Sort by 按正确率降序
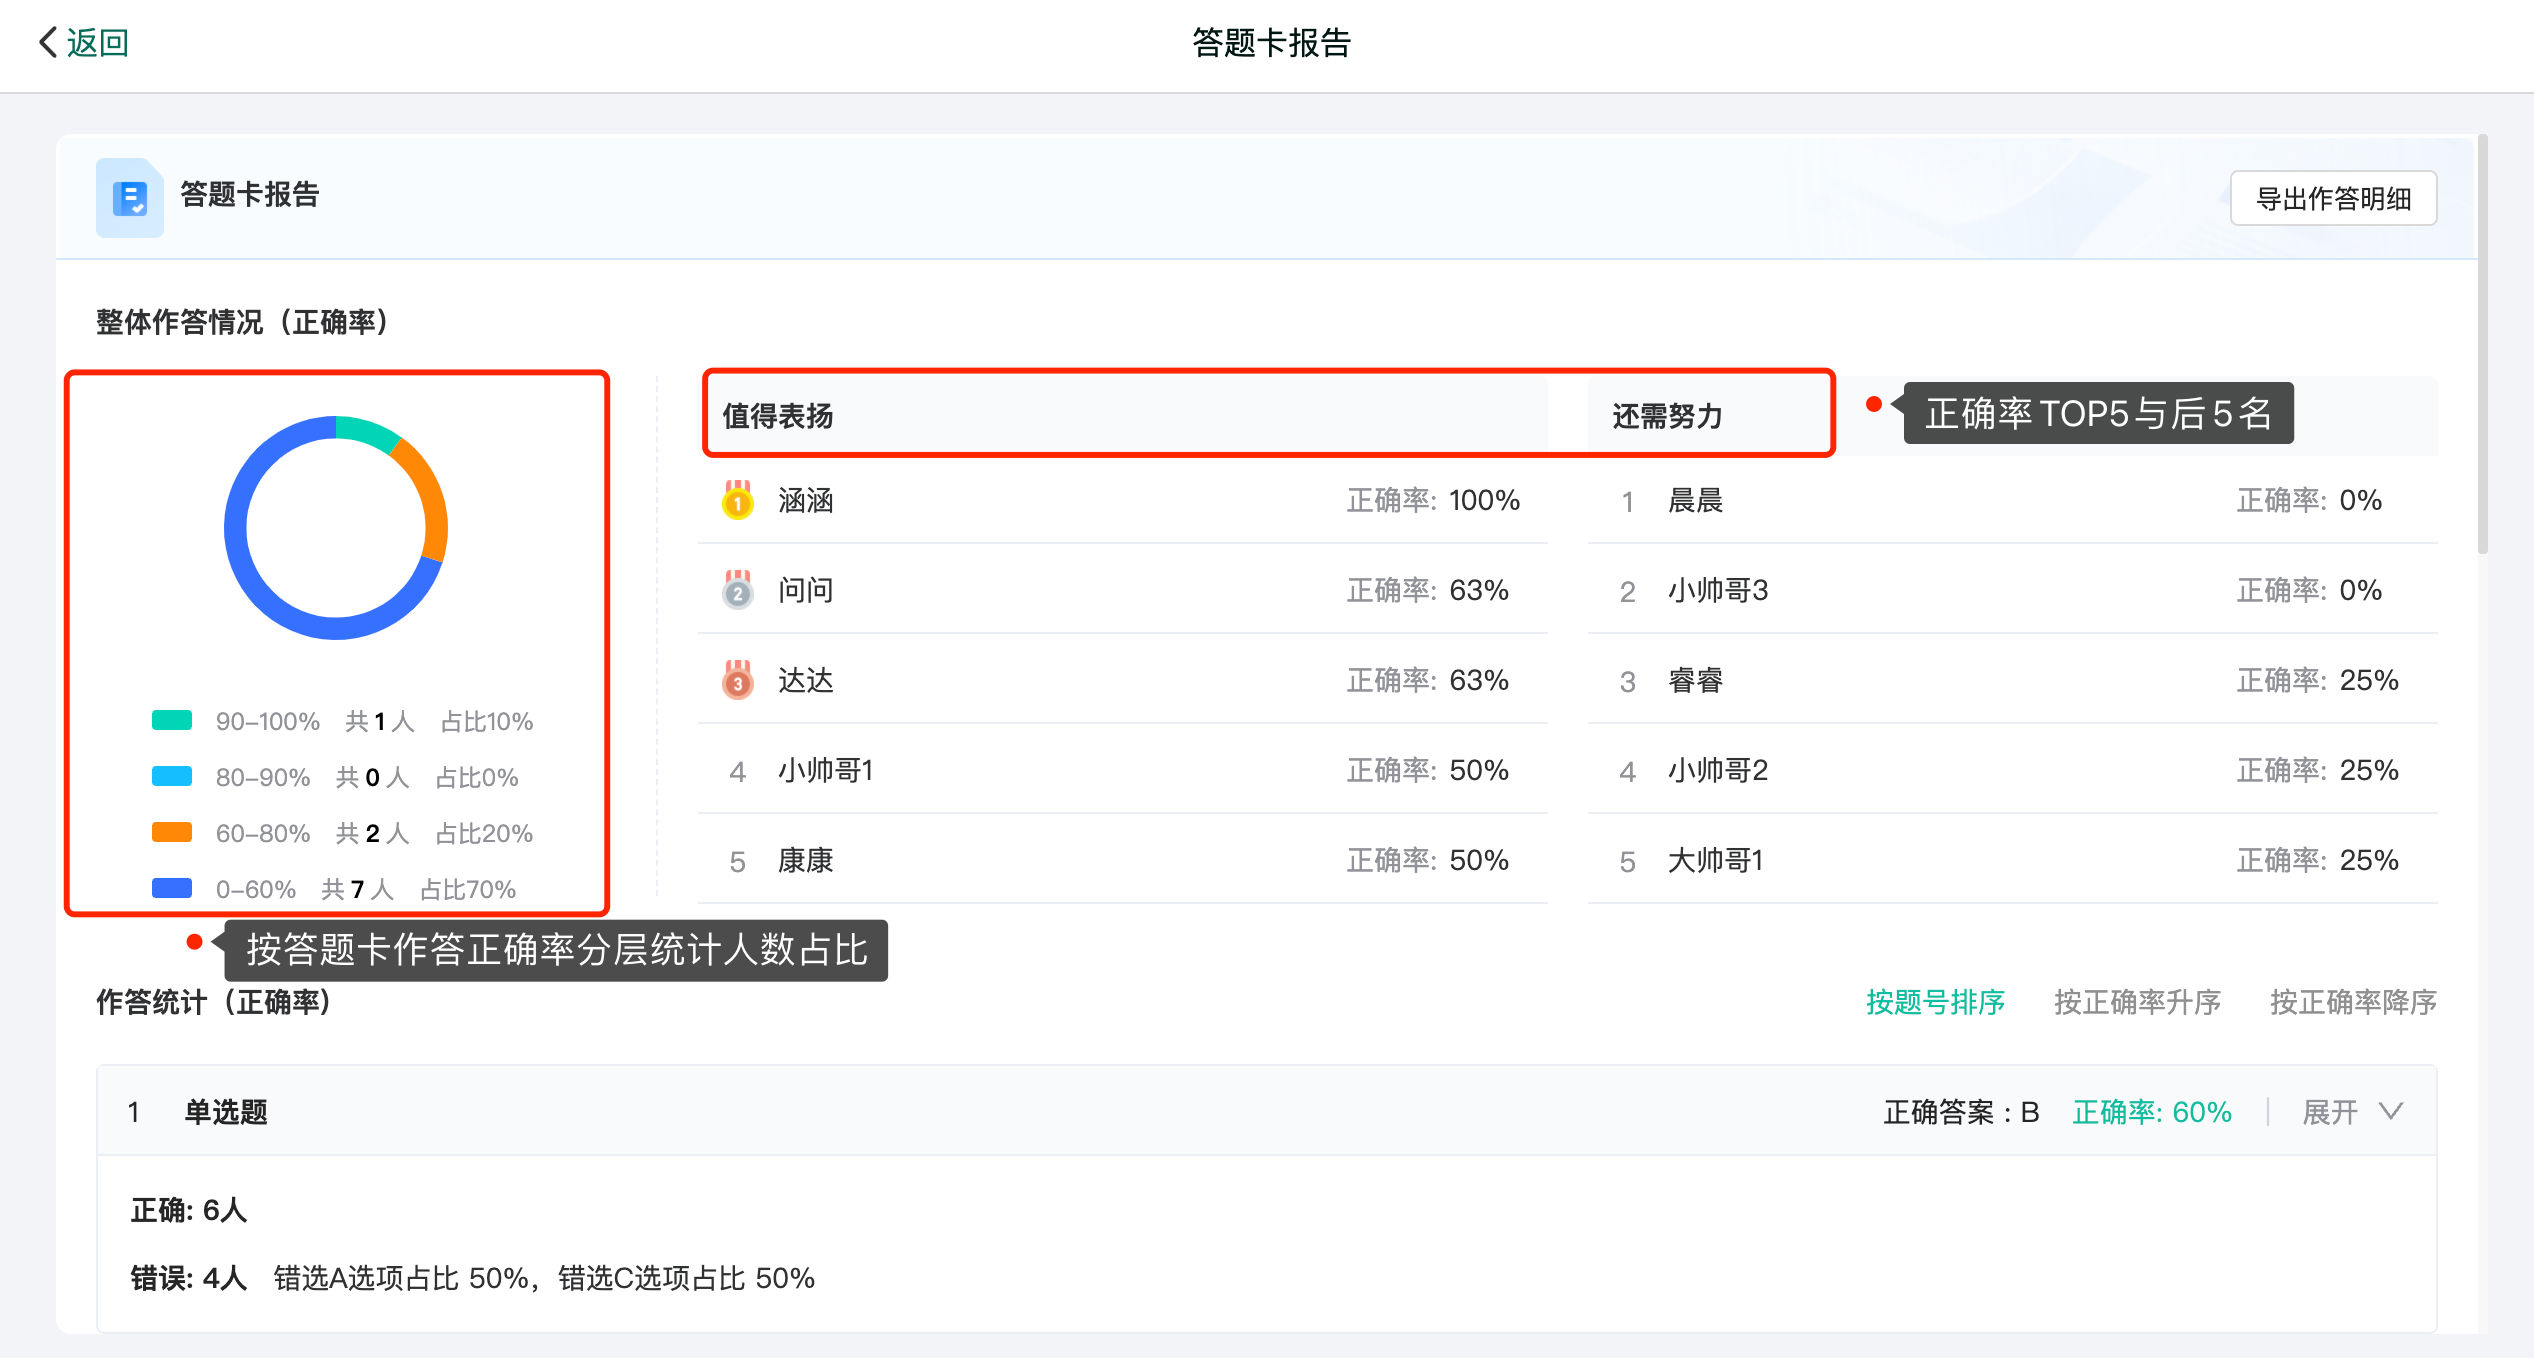 pos(2353,1002)
